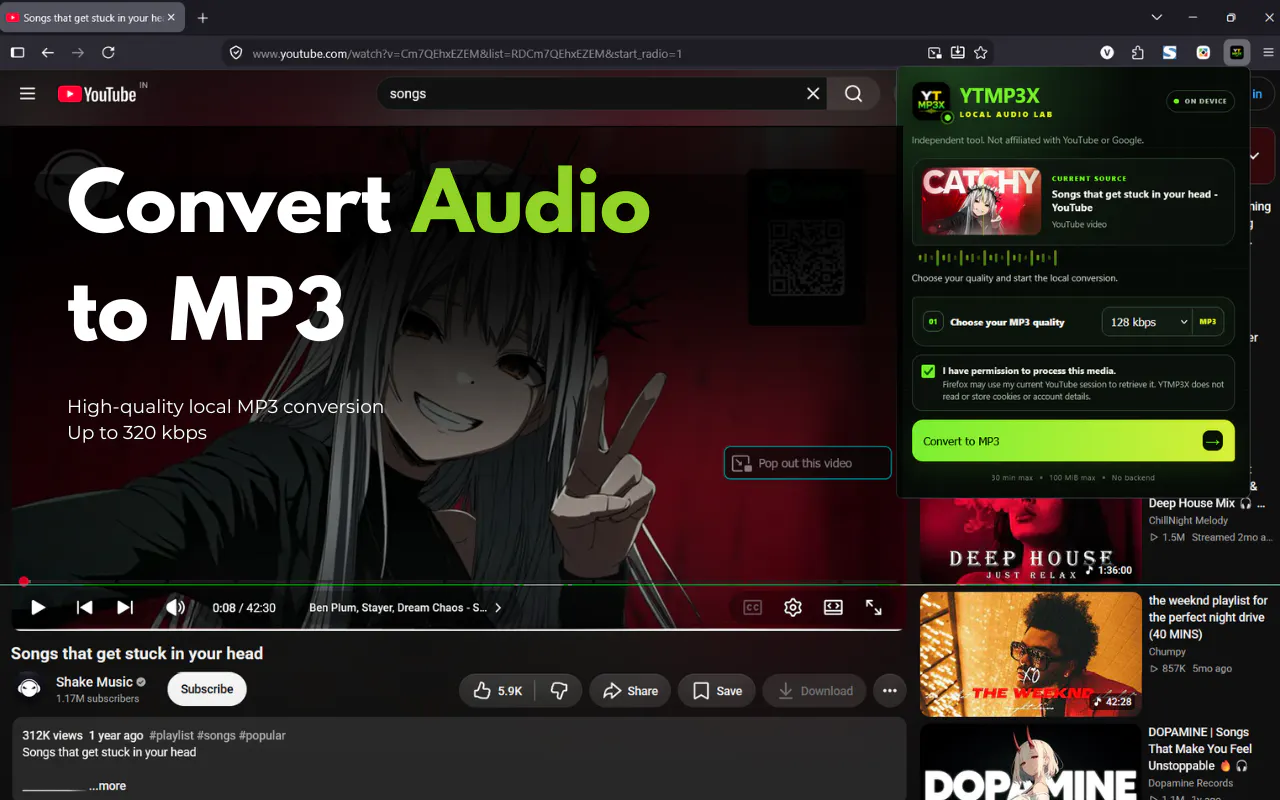Expand chapter title Ben Plum, Stayer chevron
Image resolution: width=1280 pixels, height=800 pixels.
[498, 607]
